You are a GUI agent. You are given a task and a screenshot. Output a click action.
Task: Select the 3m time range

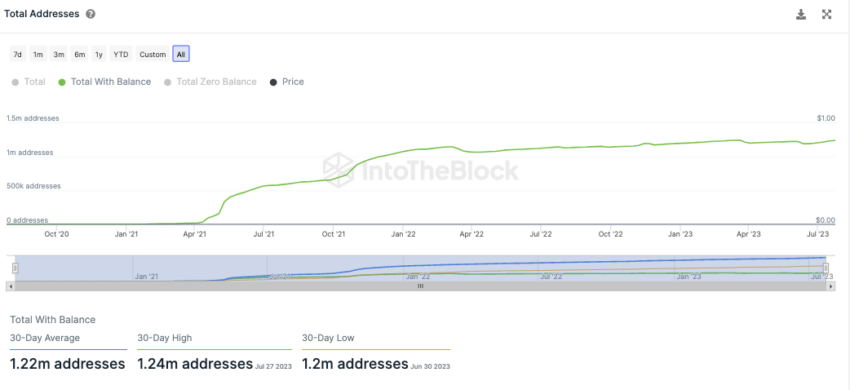coord(59,54)
